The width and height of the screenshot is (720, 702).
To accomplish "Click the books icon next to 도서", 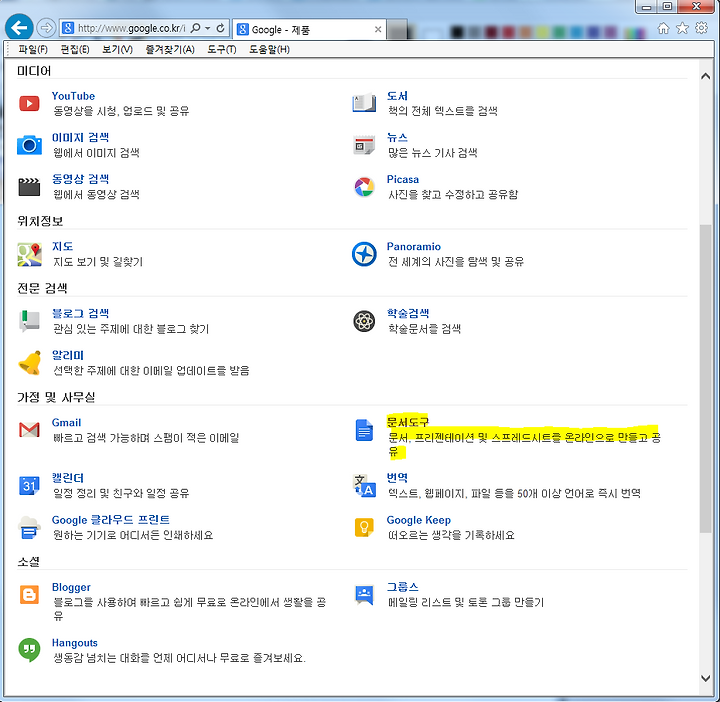I will (364, 103).
